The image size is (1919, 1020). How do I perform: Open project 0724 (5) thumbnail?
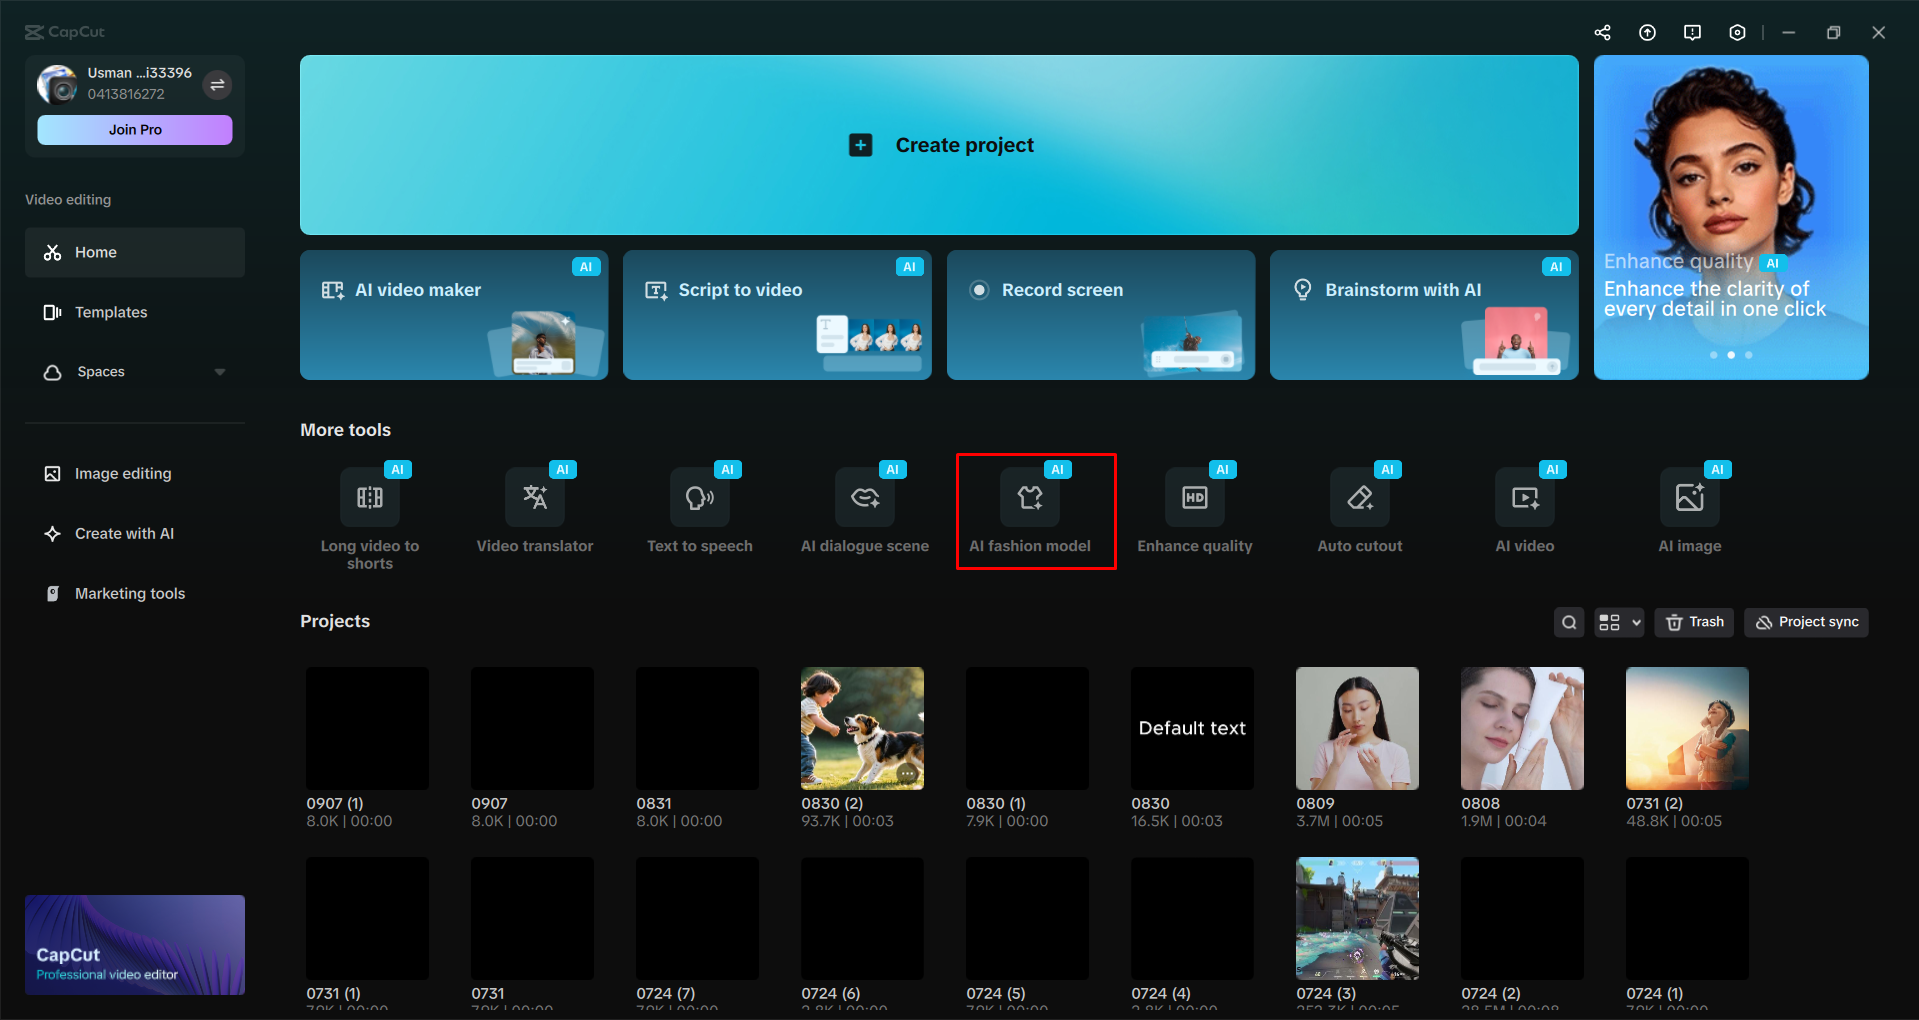pos(1027,918)
